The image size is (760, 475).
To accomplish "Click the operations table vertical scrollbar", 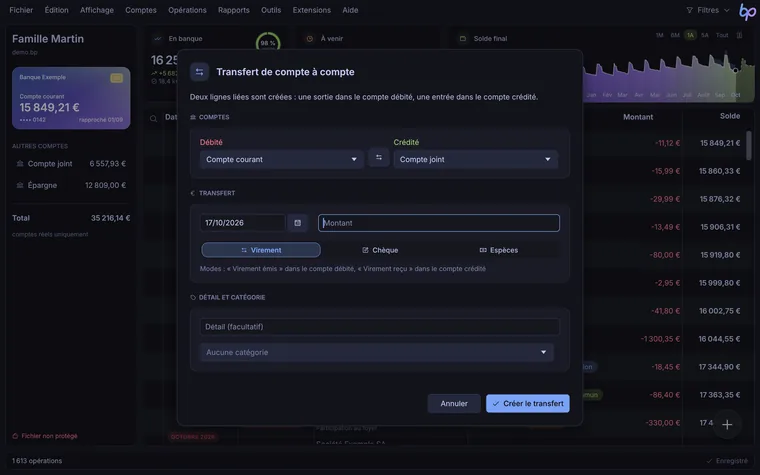I will [749, 145].
